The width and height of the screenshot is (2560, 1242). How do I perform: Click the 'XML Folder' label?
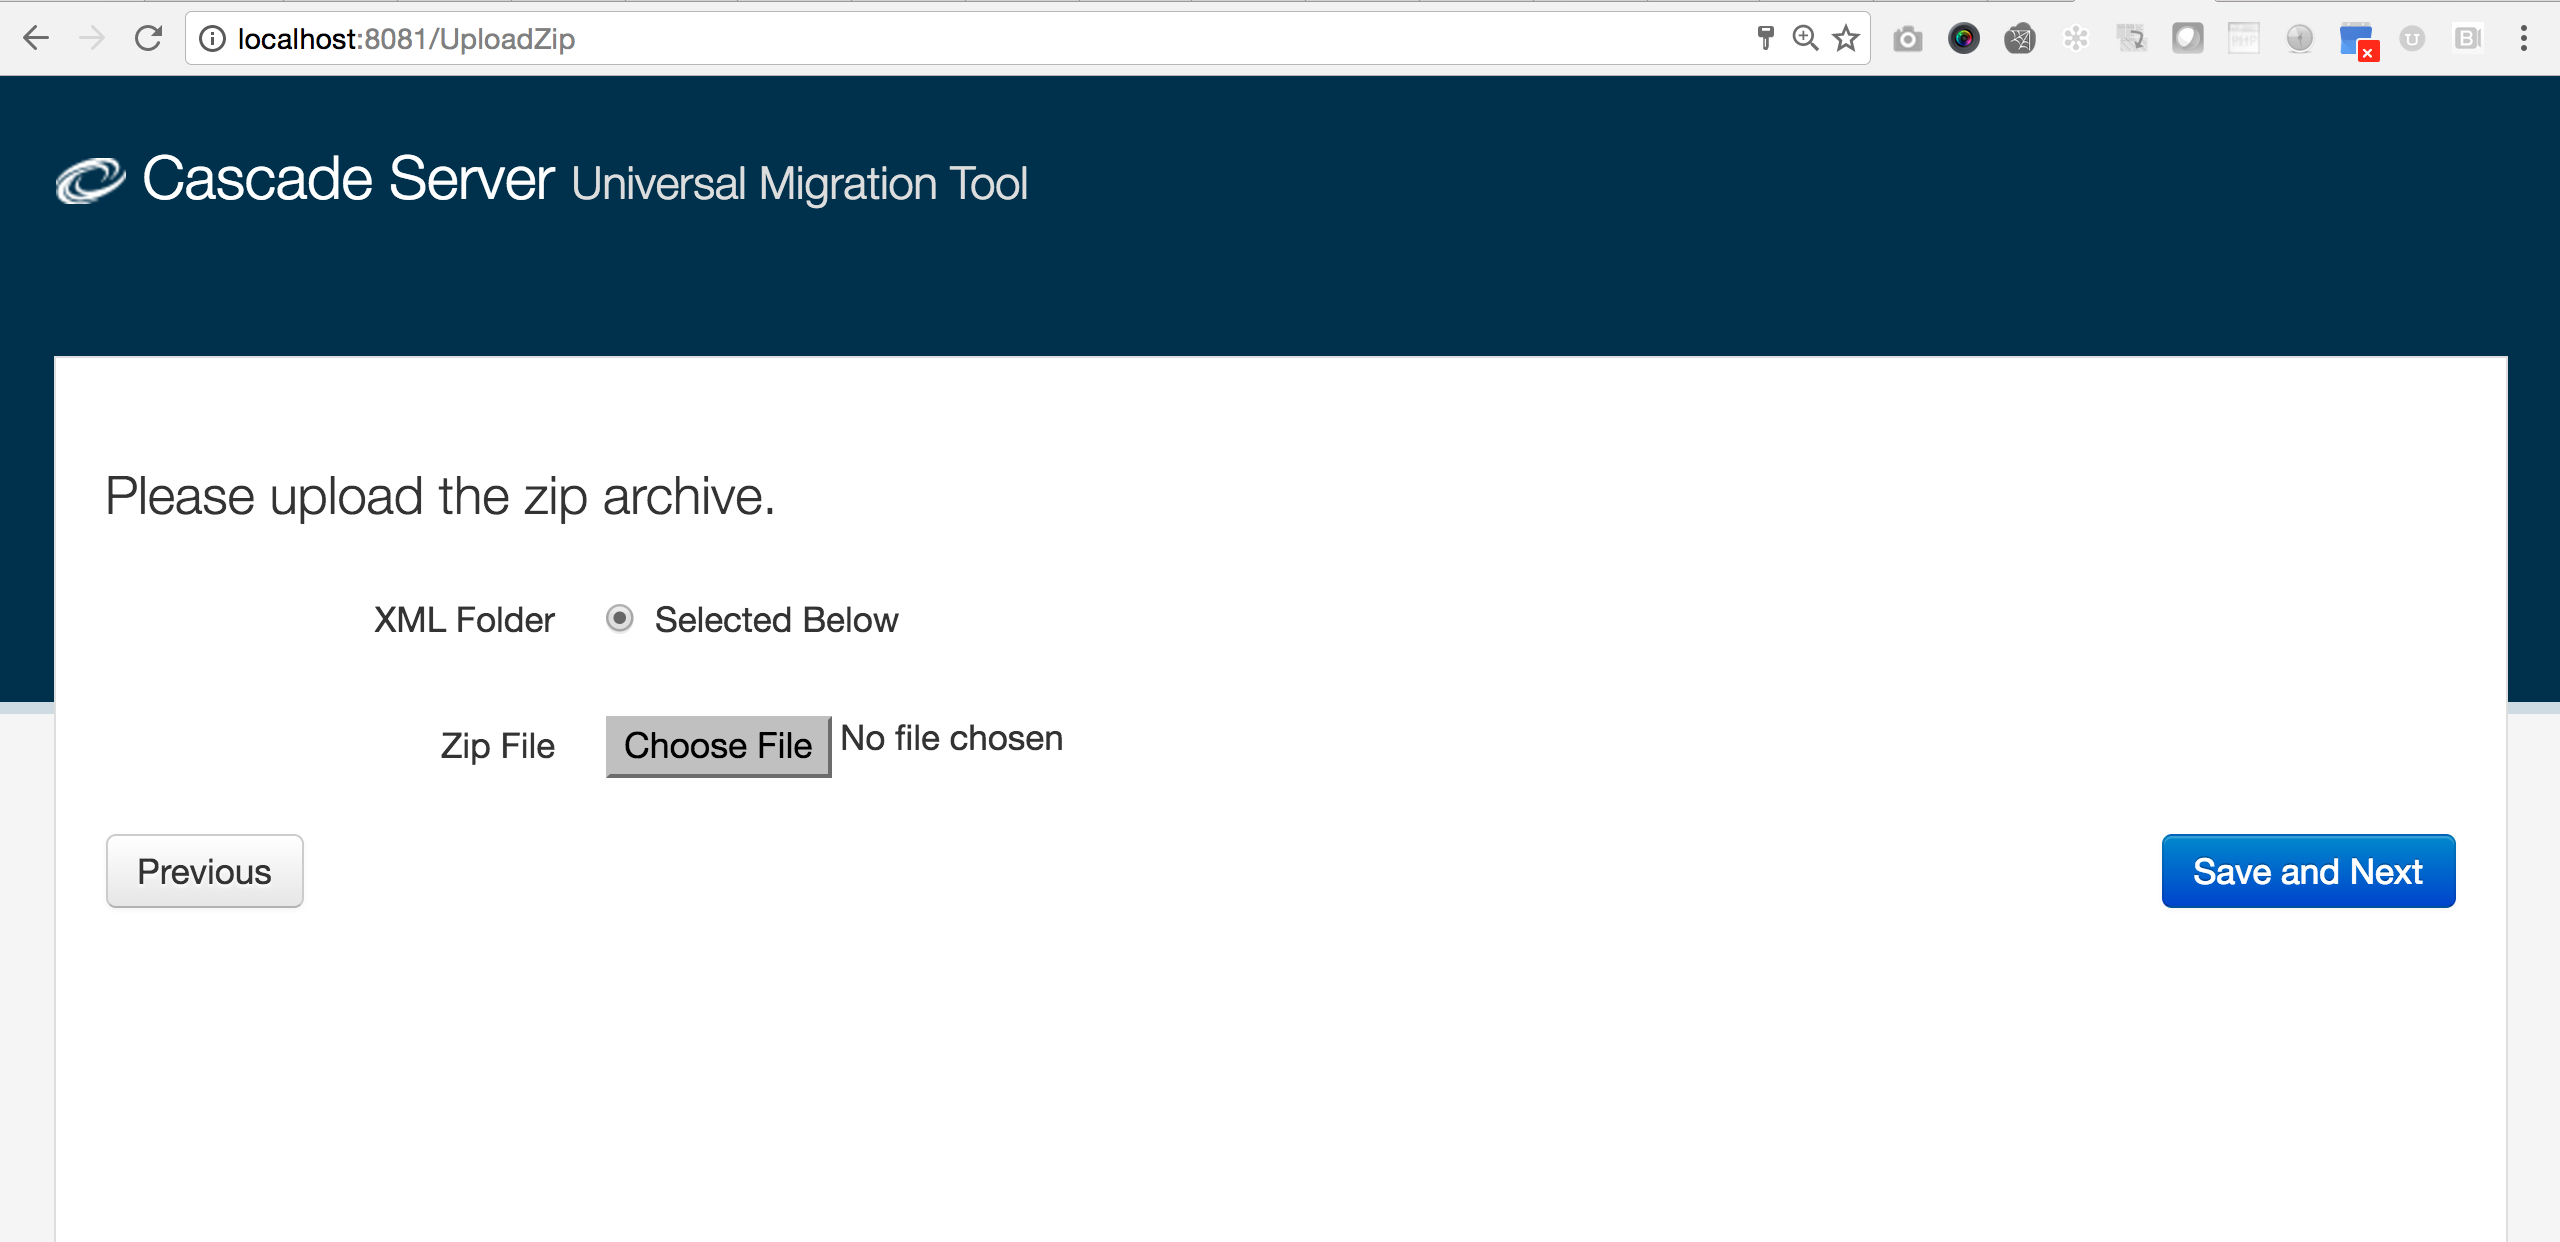(x=464, y=620)
